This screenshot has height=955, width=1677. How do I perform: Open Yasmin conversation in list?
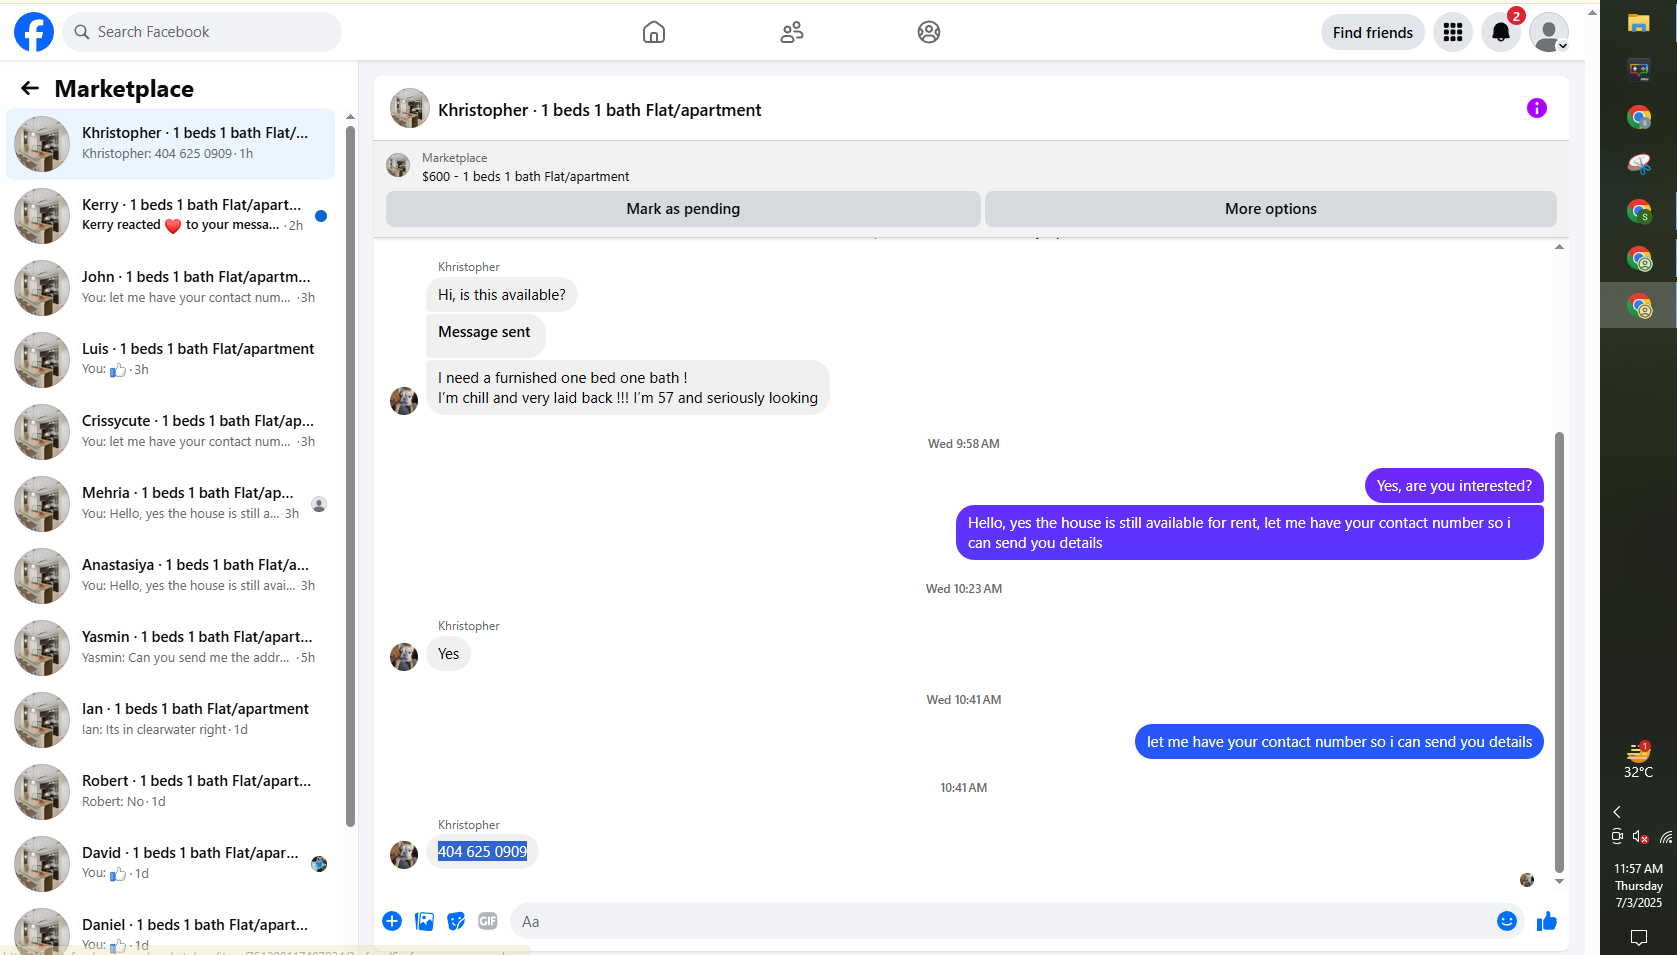pyautogui.click(x=171, y=648)
